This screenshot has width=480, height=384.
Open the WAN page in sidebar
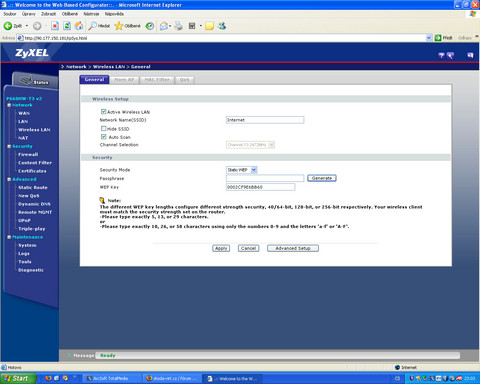click(24, 113)
